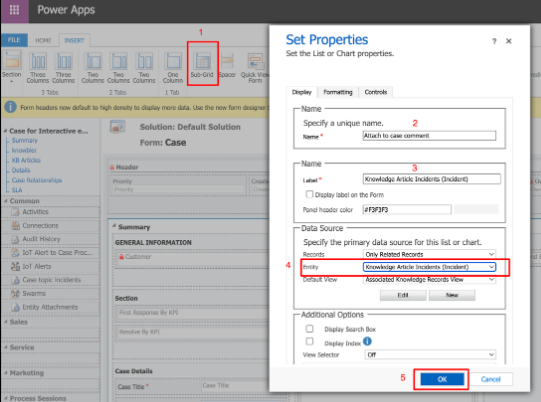This screenshot has height=402, width=541.
Task: Go to KB Articles in form tree
Action: tap(26, 160)
